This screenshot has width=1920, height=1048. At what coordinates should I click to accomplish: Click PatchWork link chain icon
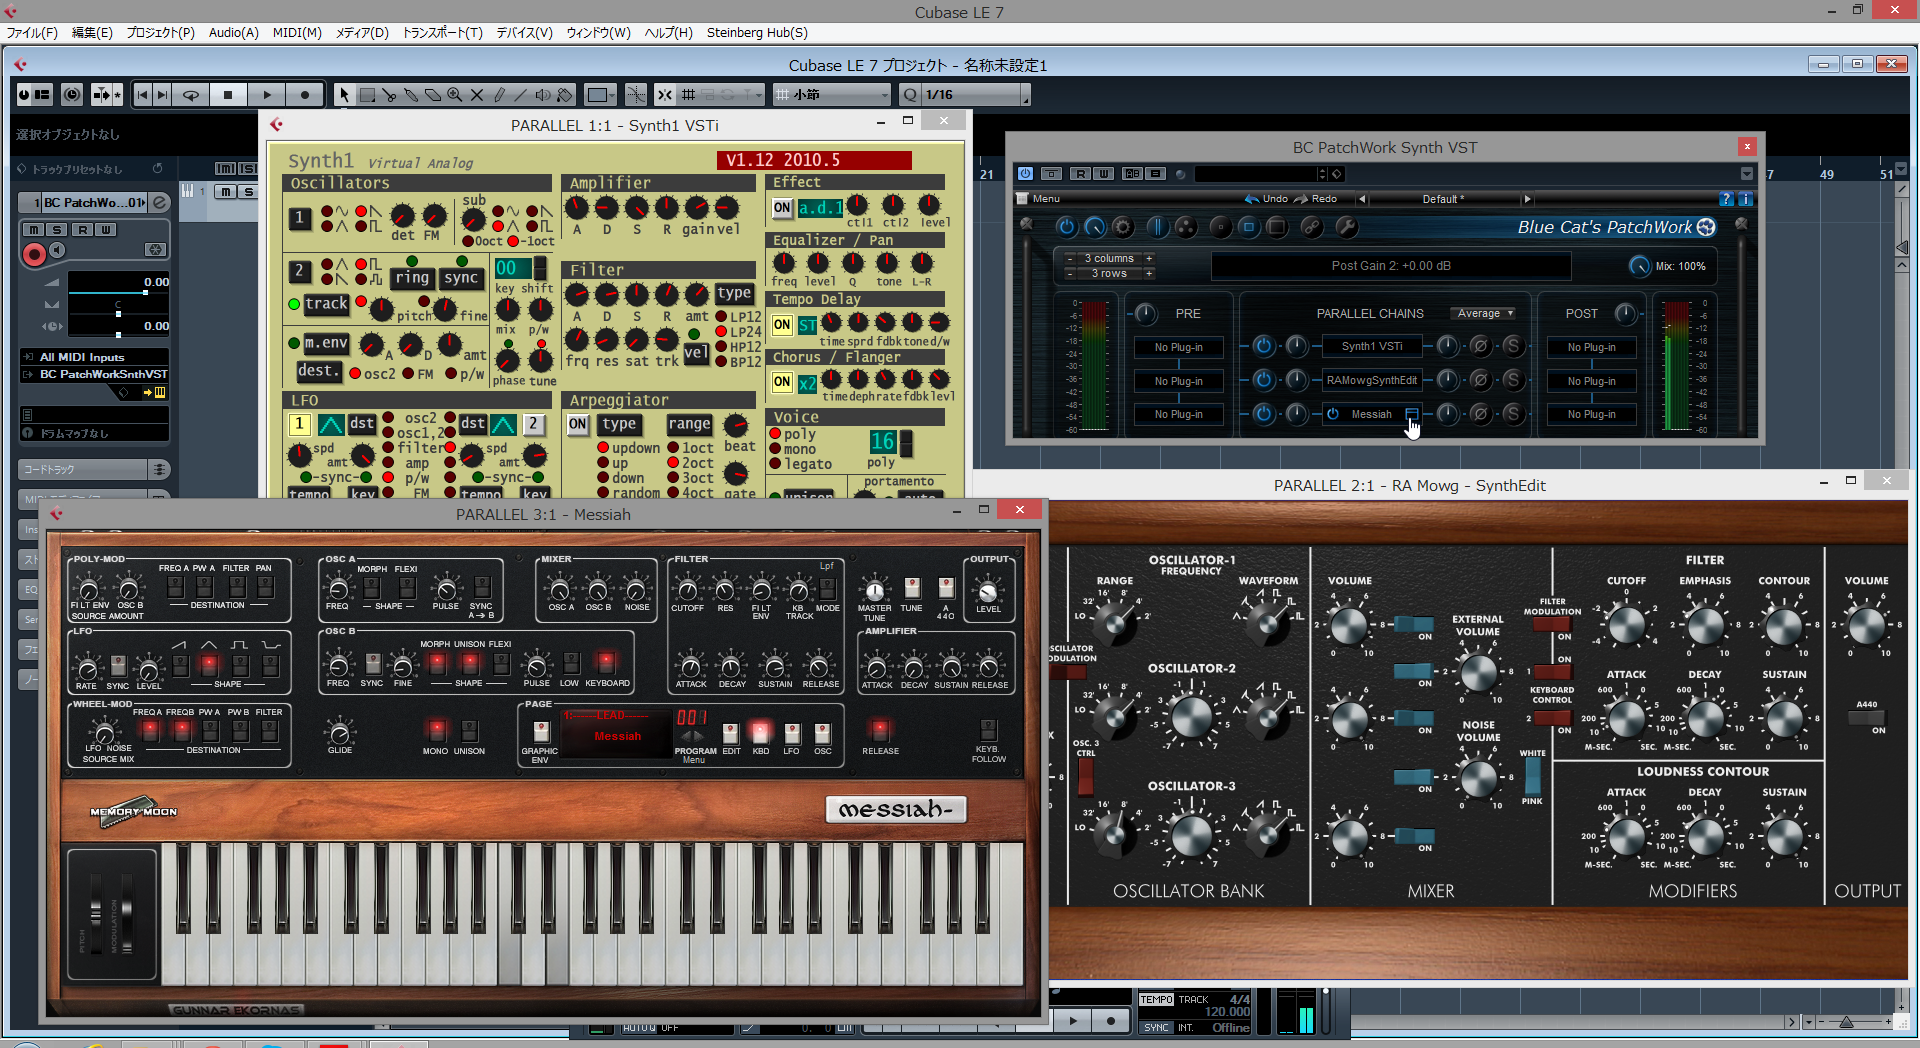point(1310,227)
